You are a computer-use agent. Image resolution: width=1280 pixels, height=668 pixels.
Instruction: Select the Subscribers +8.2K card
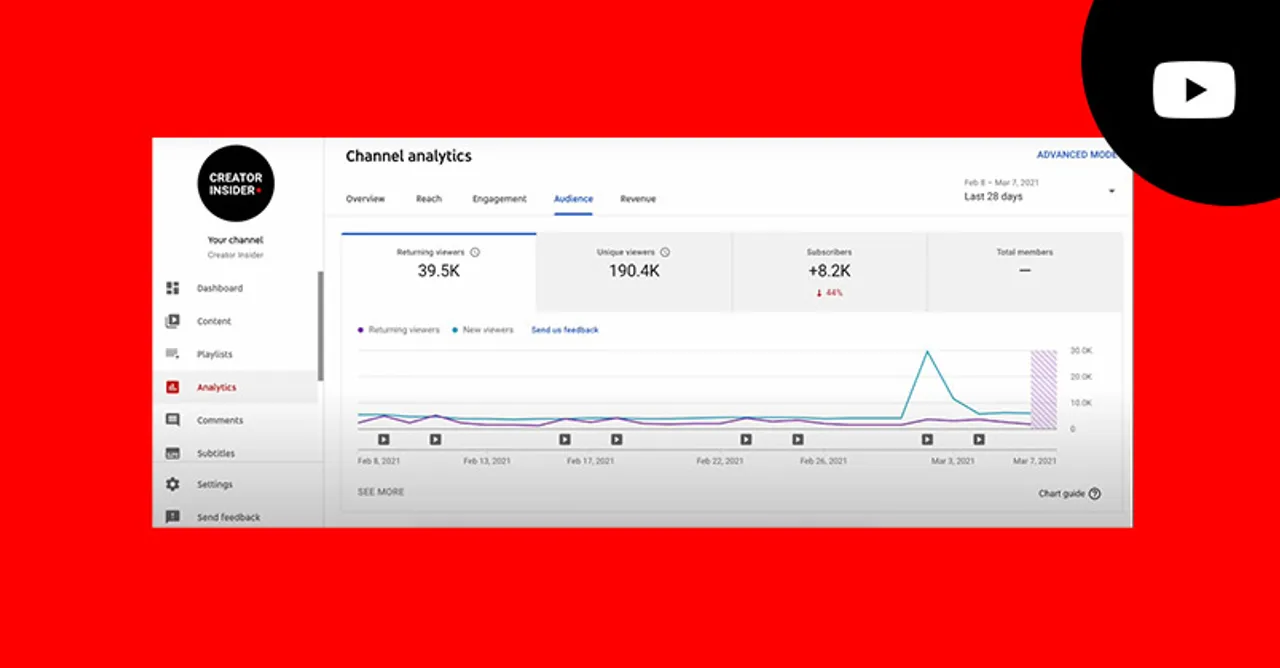click(x=829, y=272)
